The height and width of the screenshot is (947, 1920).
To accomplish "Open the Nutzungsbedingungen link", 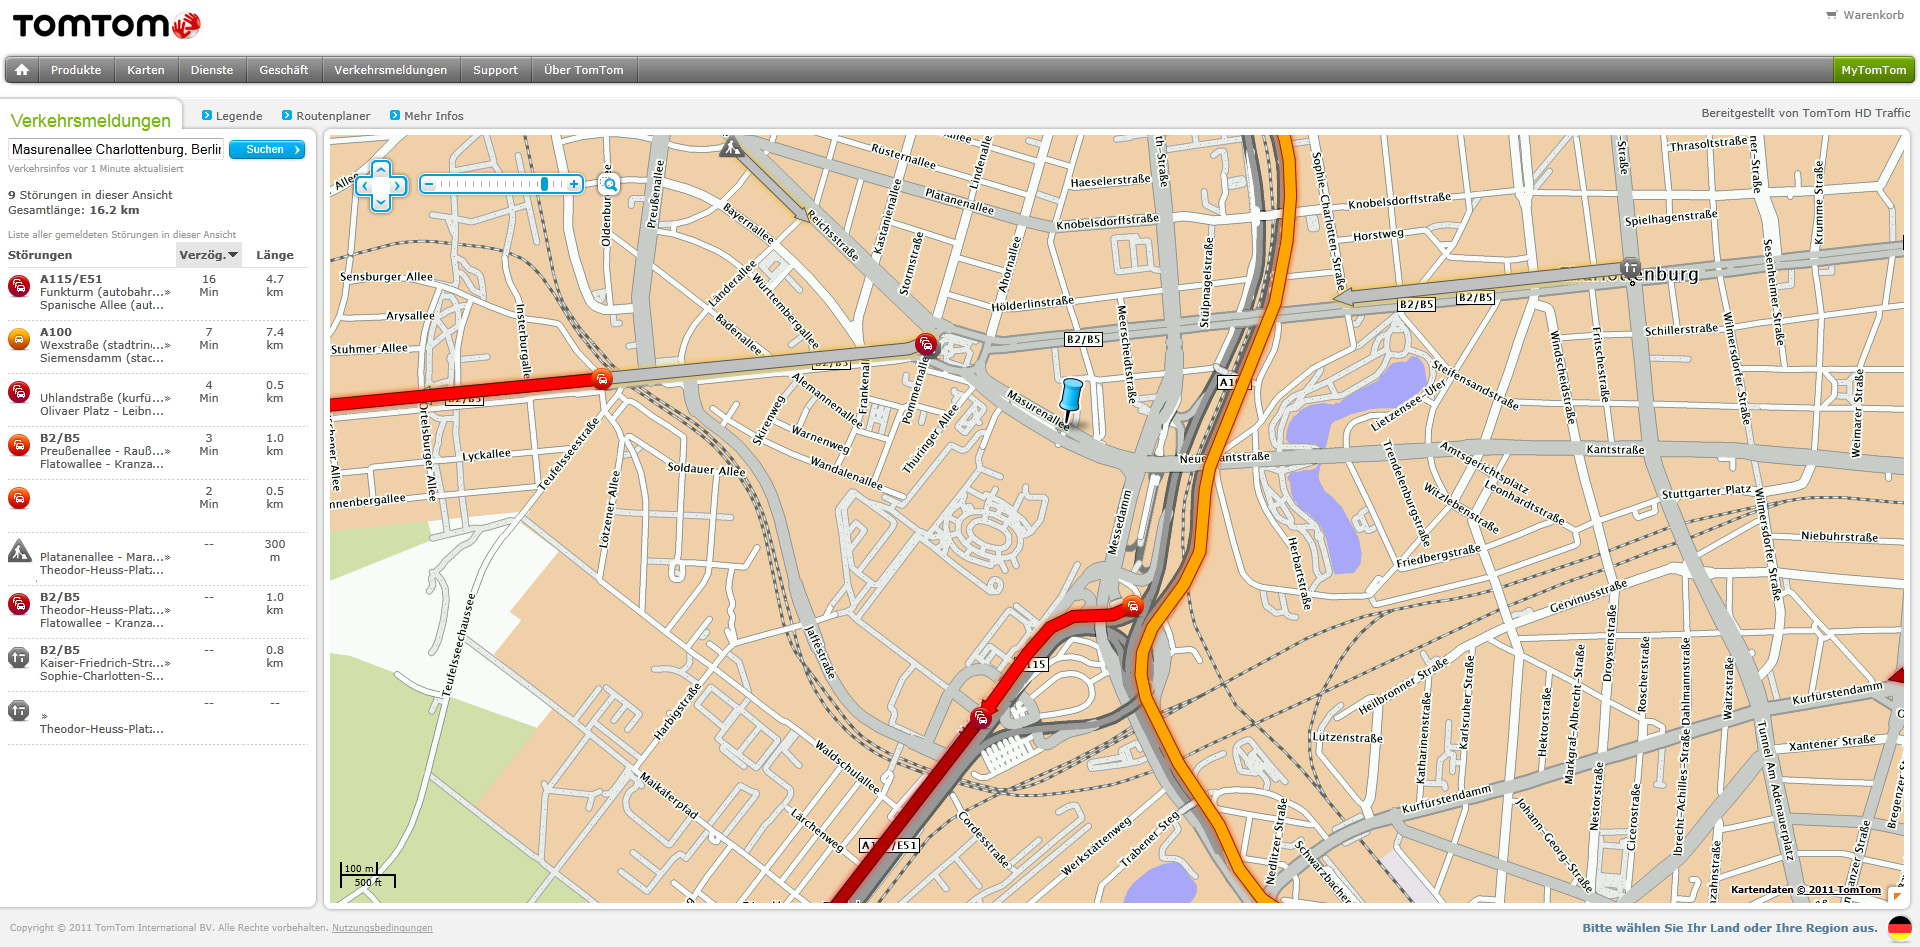I will point(382,928).
